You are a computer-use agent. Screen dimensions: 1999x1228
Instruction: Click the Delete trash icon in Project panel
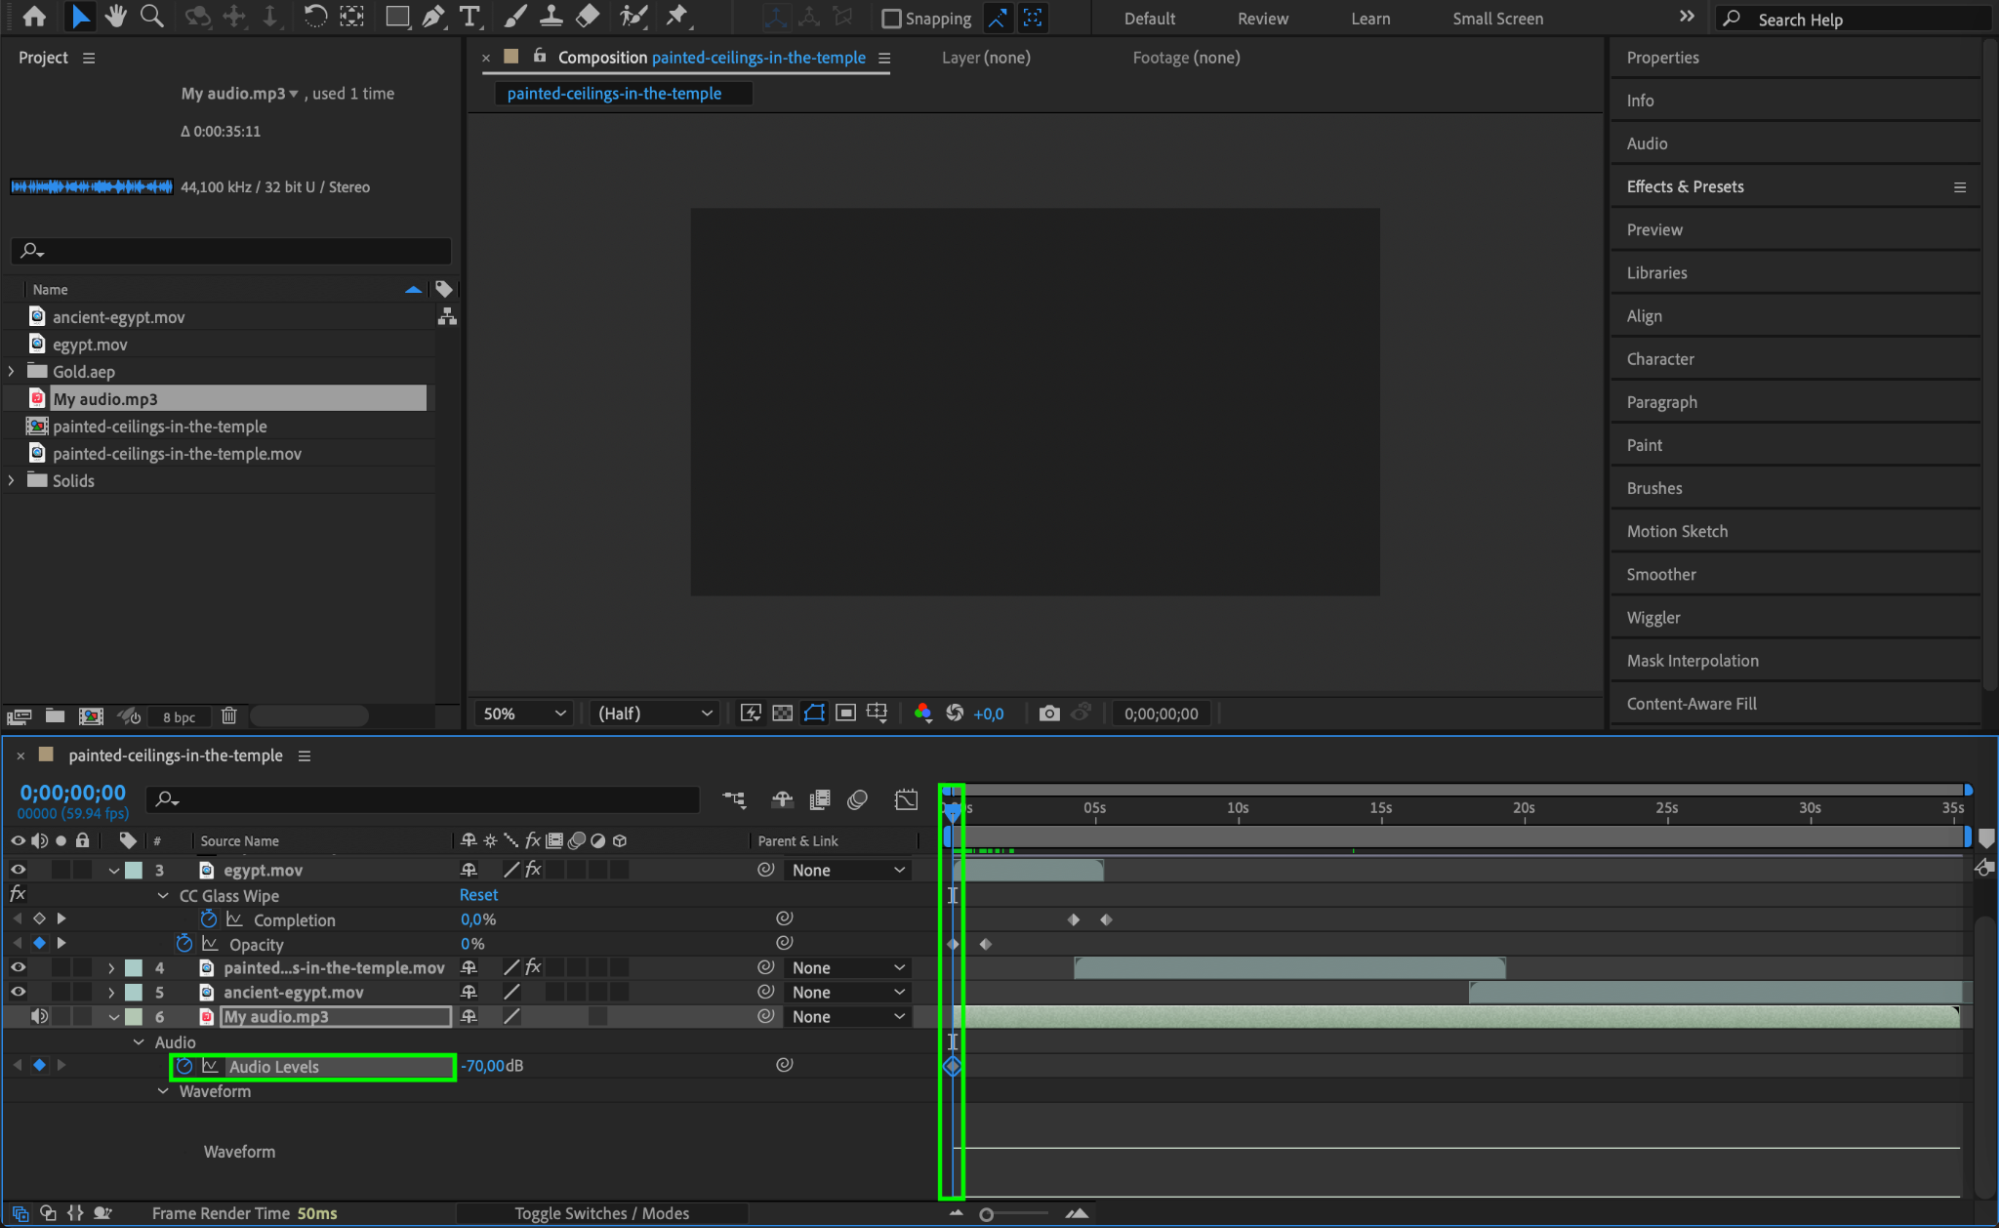click(229, 716)
